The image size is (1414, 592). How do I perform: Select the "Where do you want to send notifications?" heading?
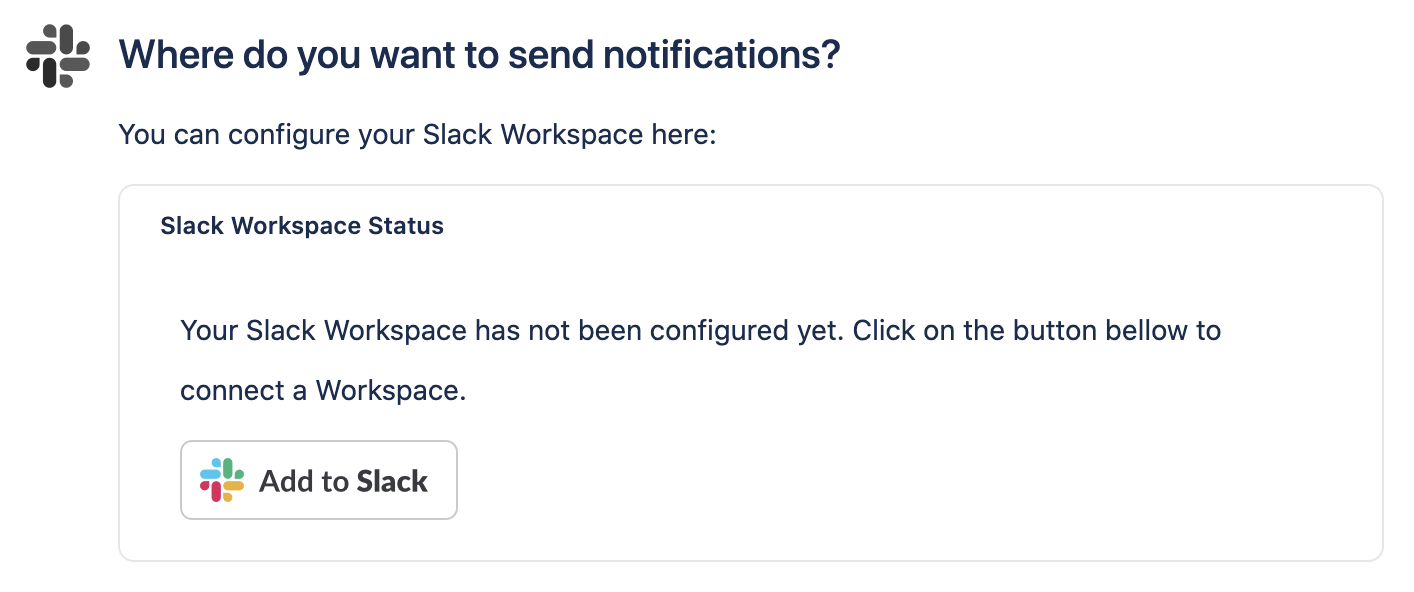point(479,56)
